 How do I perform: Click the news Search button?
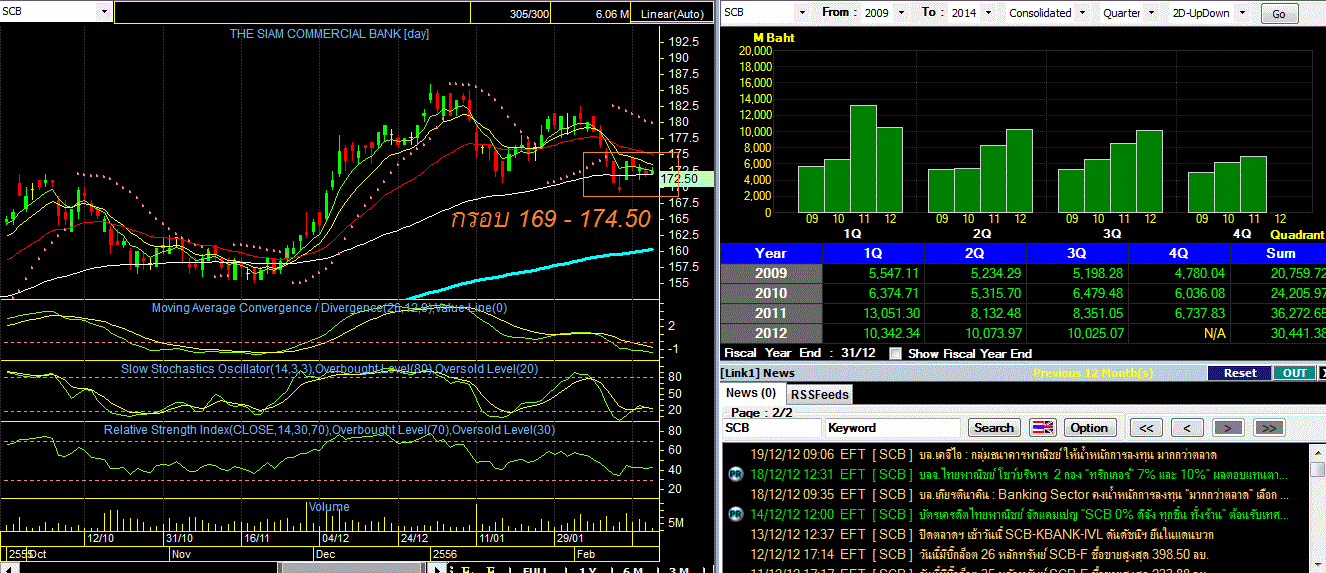(994, 428)
